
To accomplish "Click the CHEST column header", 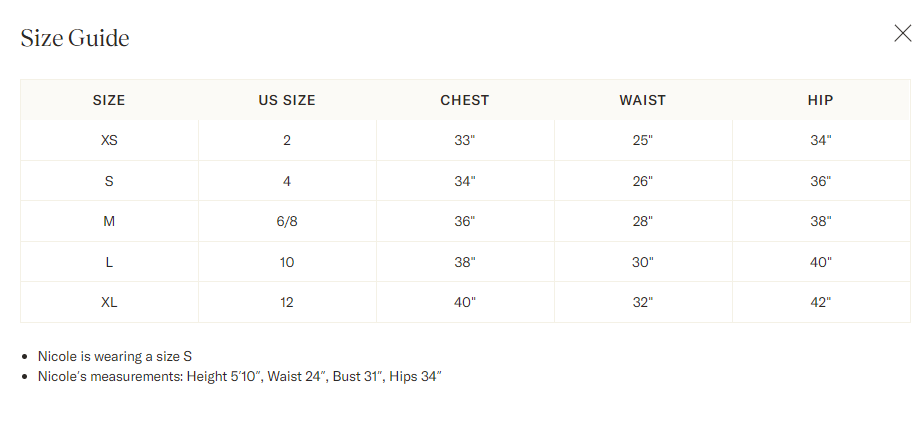I will [x=465, y=100].
